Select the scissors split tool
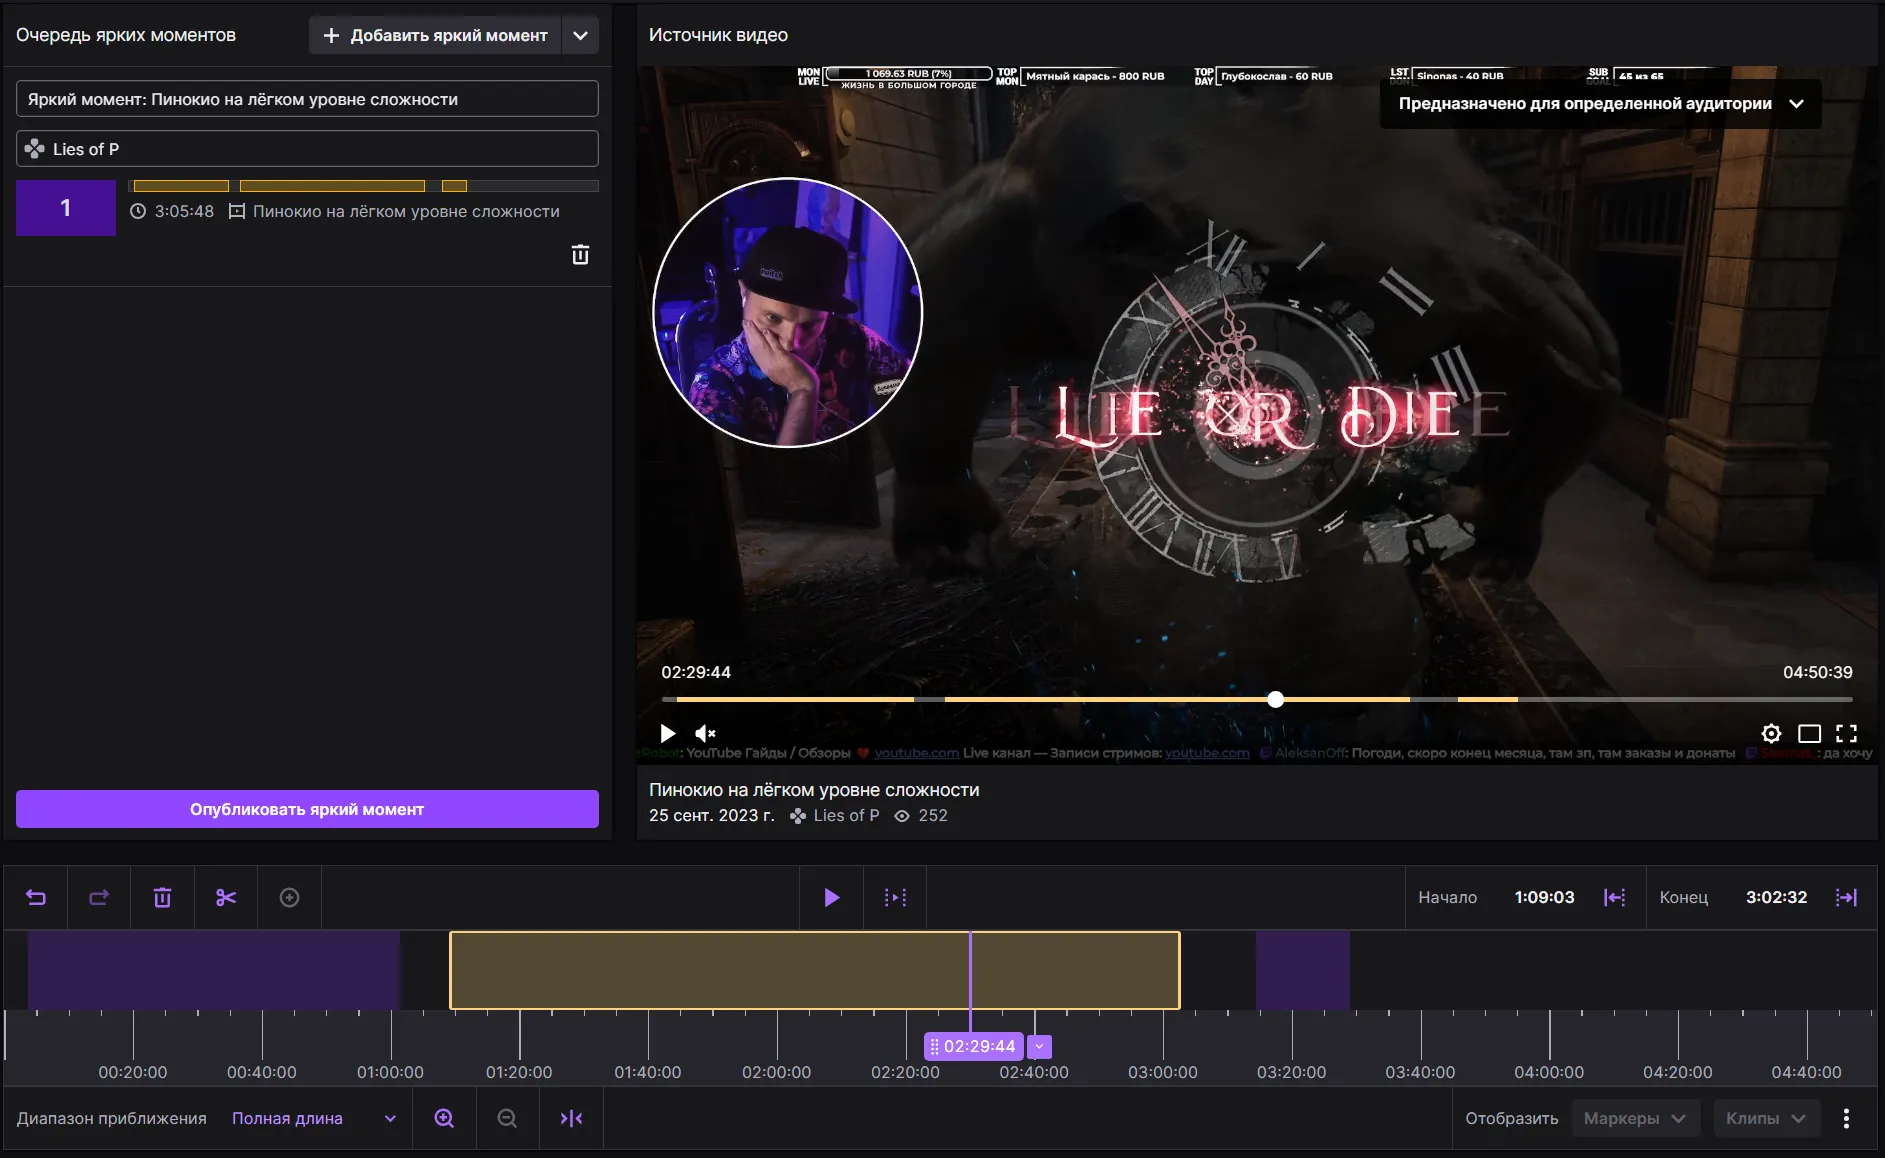Screen dimensions: 1885x1158 [226, 898]
